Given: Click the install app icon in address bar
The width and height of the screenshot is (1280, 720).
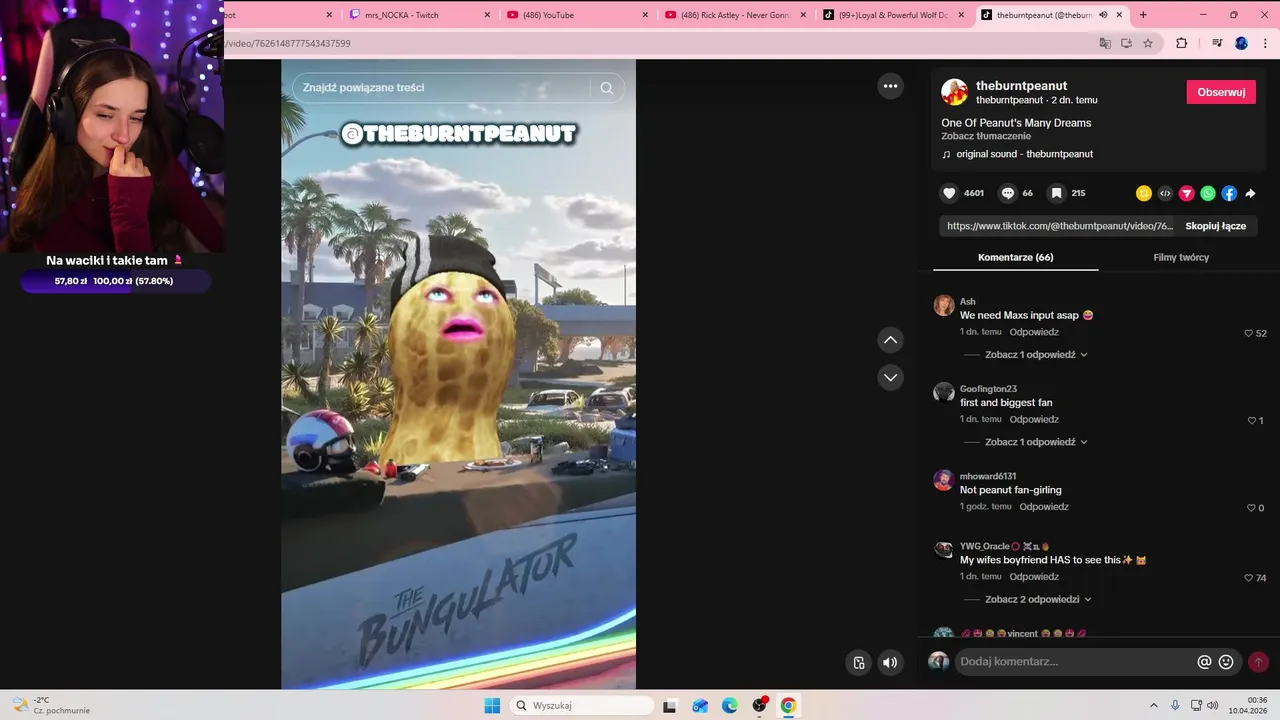Looking at the screenshot, I should pos(1126,43).
